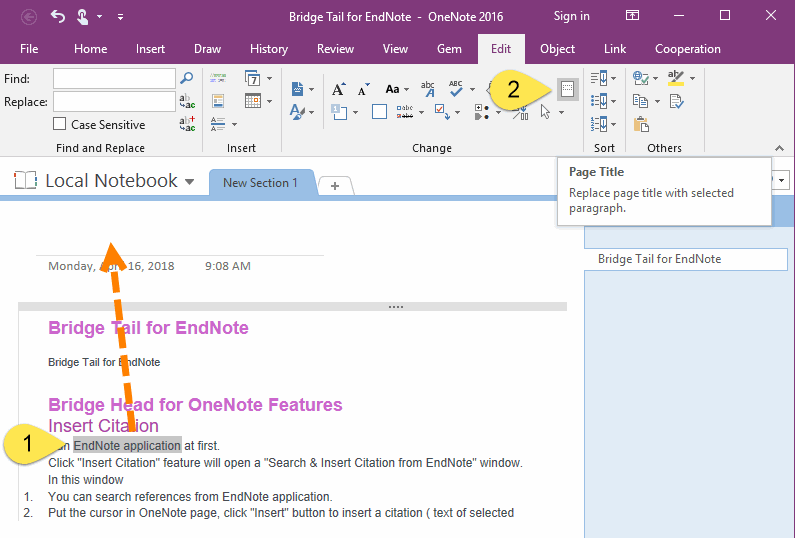Click the Bridge Head for OneNote Features heading
795x538 pixels.
(x=195, y=405)
